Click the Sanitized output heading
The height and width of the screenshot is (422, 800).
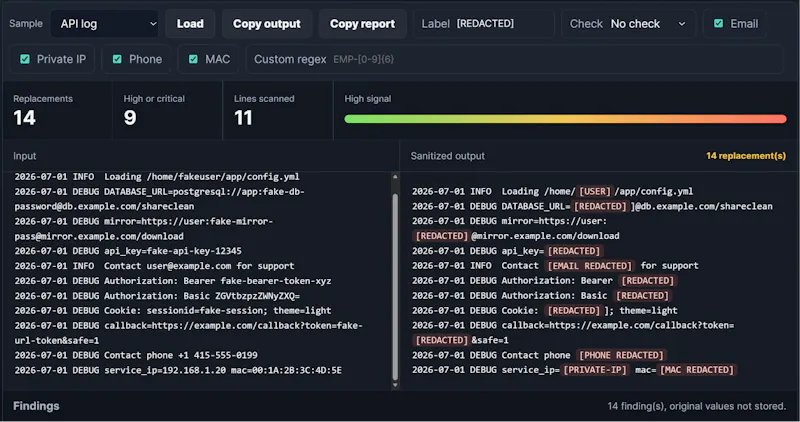click(447, 156)
